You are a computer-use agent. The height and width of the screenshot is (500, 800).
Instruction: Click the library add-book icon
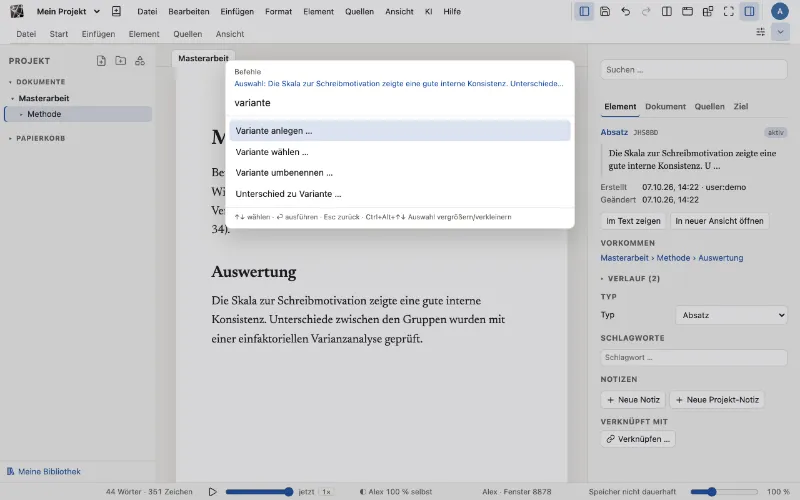tap(116, 11)
